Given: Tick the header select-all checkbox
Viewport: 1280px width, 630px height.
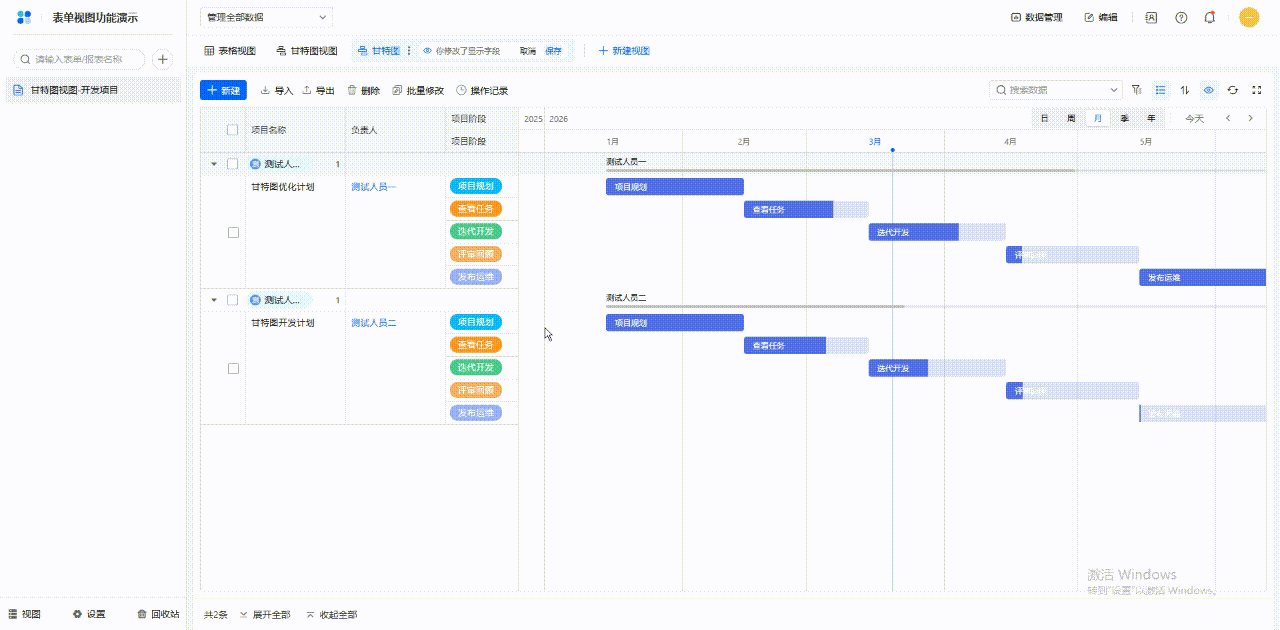Looking at the screenshot, I should [x=233, y=130].
